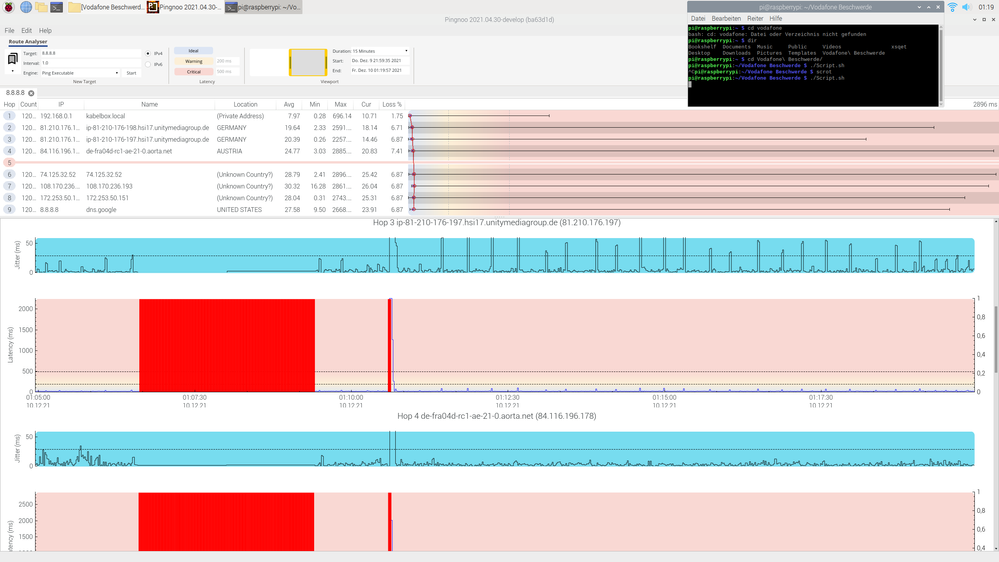This screenshot has width=999, height=562.
Task: Open the Edit menu
Action: (x=26, y=31)
